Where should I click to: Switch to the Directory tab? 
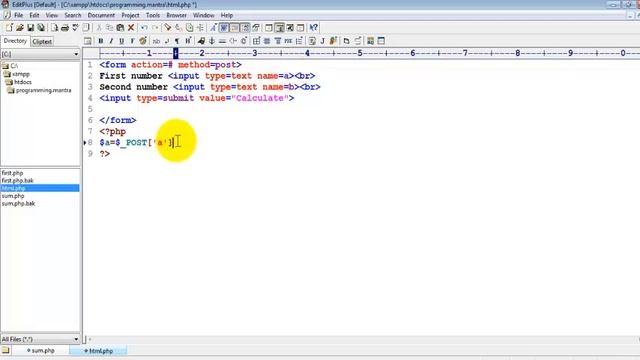[x=15, y=41]
